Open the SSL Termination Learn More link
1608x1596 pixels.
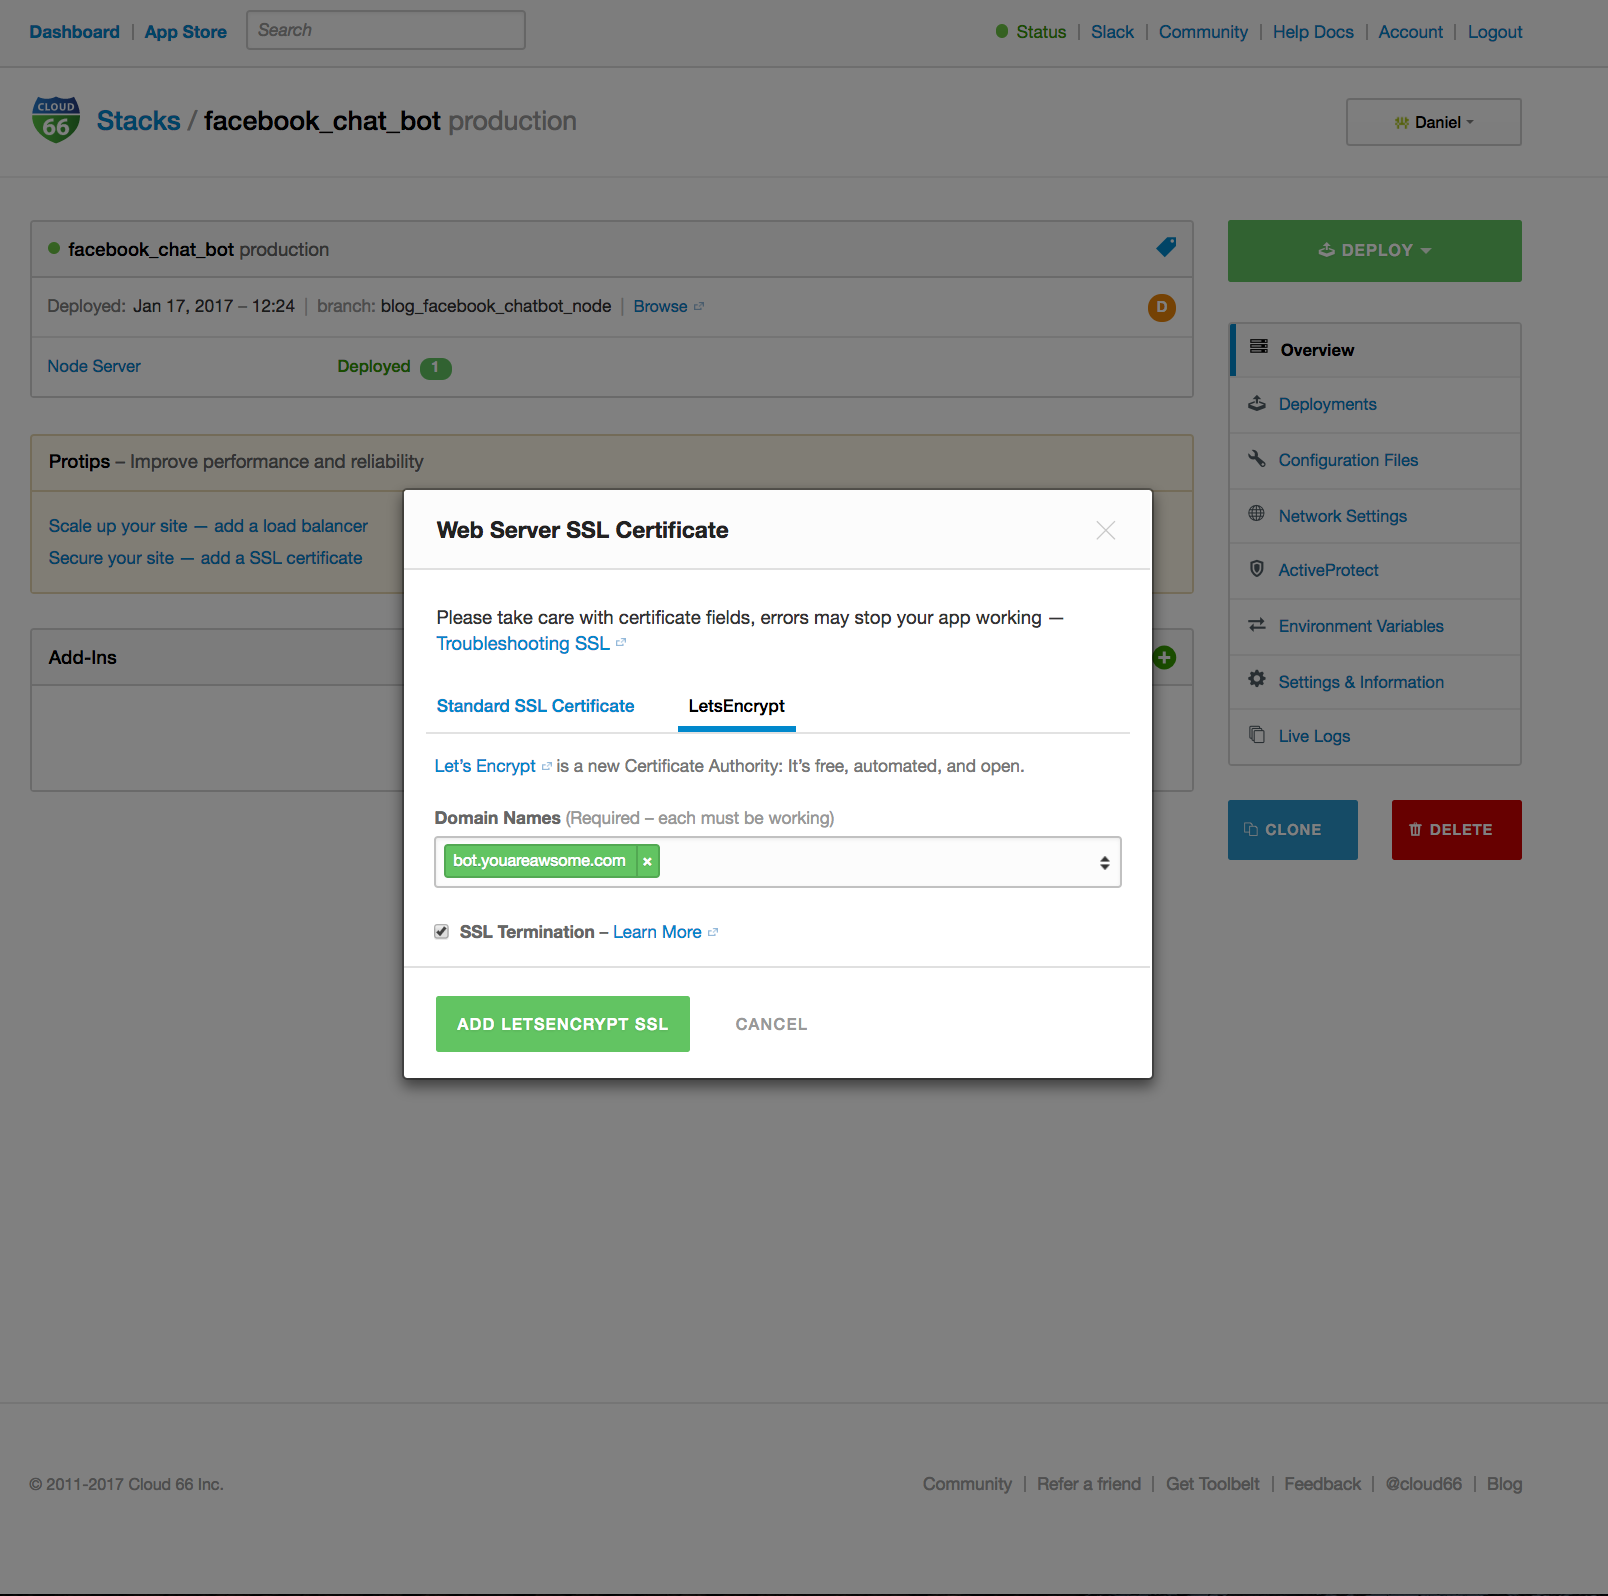pos(664,932)
